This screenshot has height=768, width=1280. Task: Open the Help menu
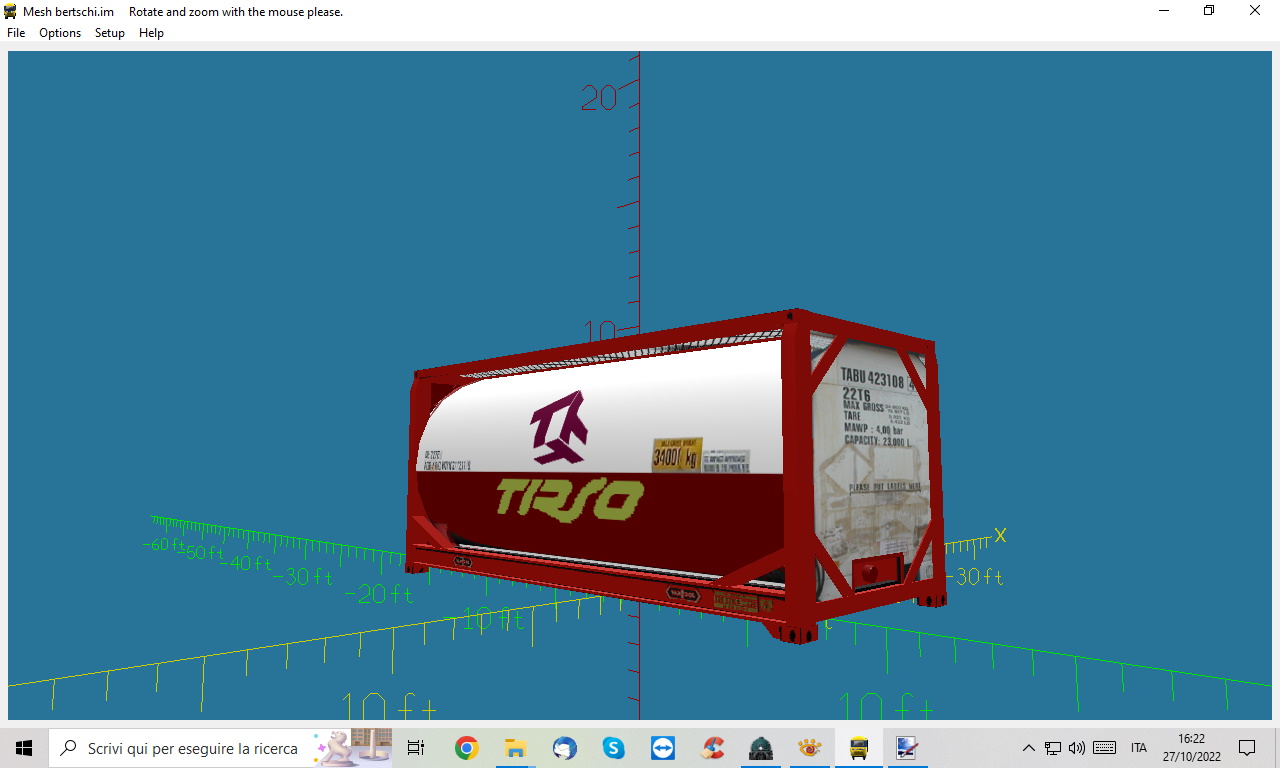point(151,33)
